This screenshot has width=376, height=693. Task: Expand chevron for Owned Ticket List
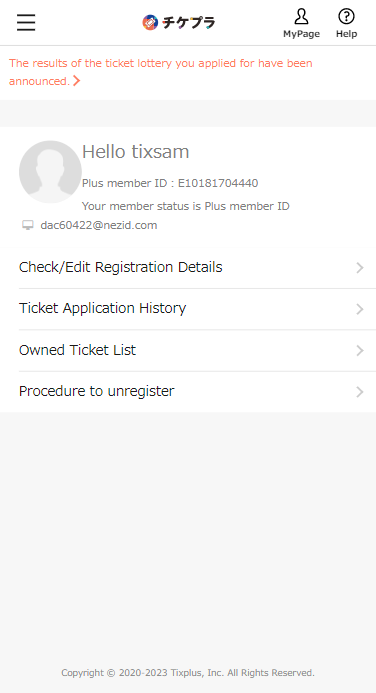[360, 350]
